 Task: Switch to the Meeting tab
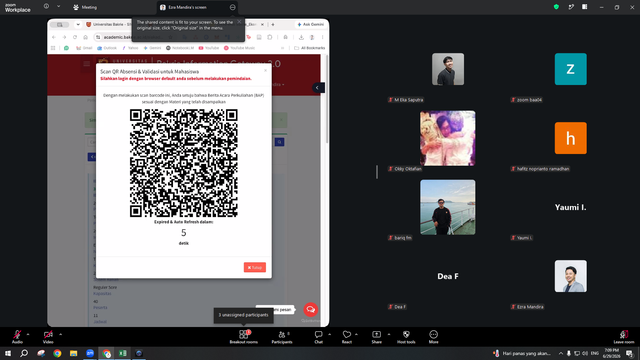[85, 7]
